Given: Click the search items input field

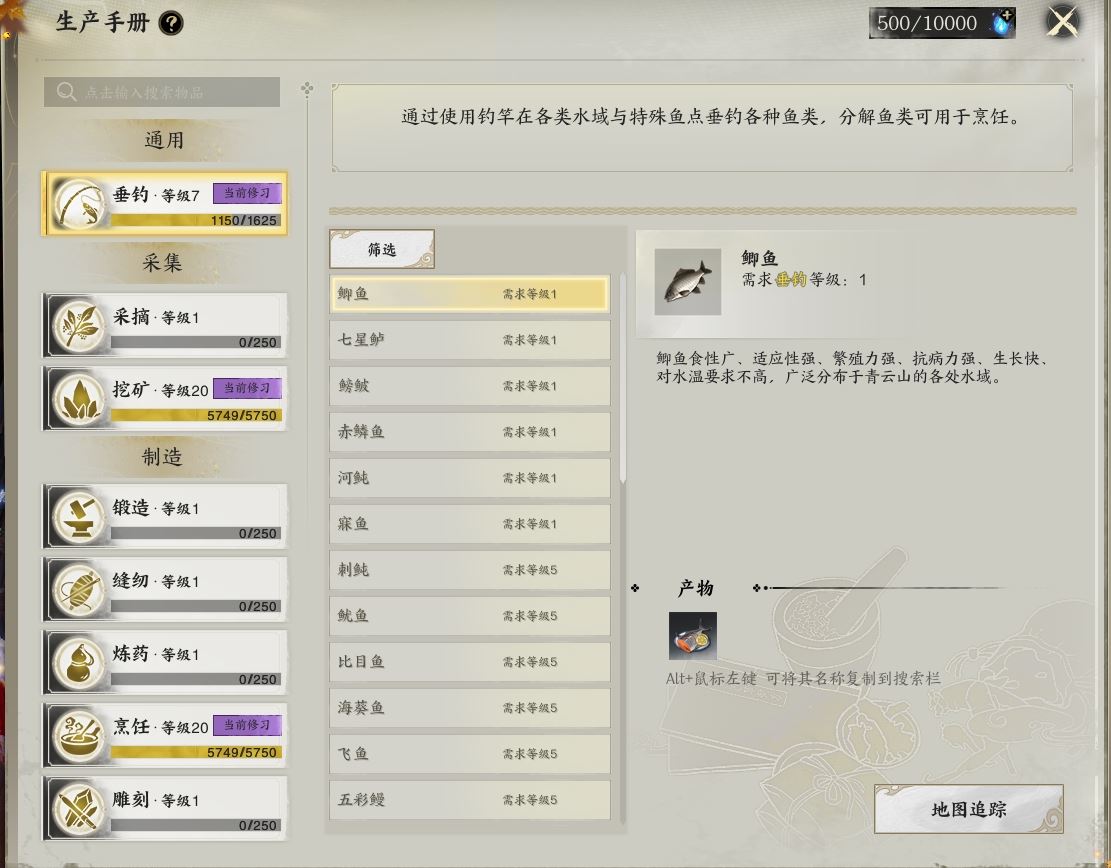Looking at the screenshot, I should point(162,92).
